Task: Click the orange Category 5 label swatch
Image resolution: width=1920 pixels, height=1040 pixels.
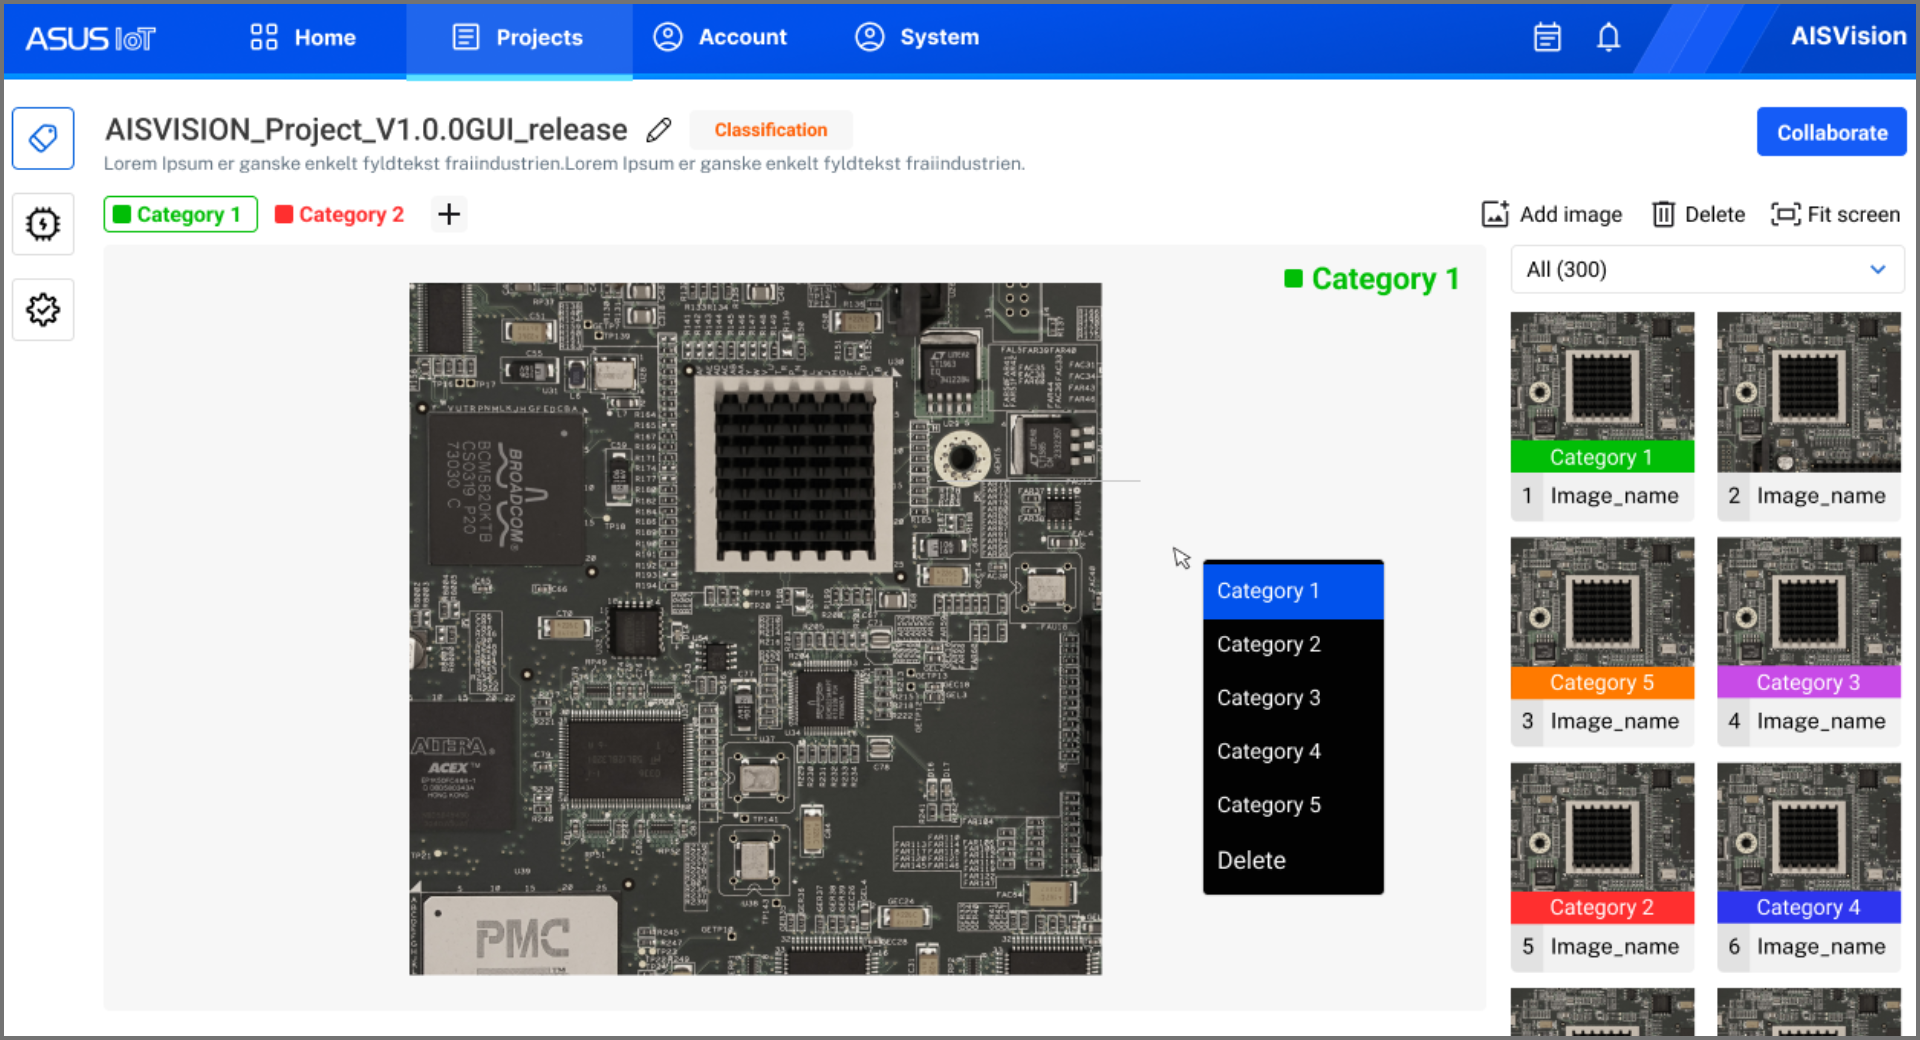Action: tap(1601, 682)
